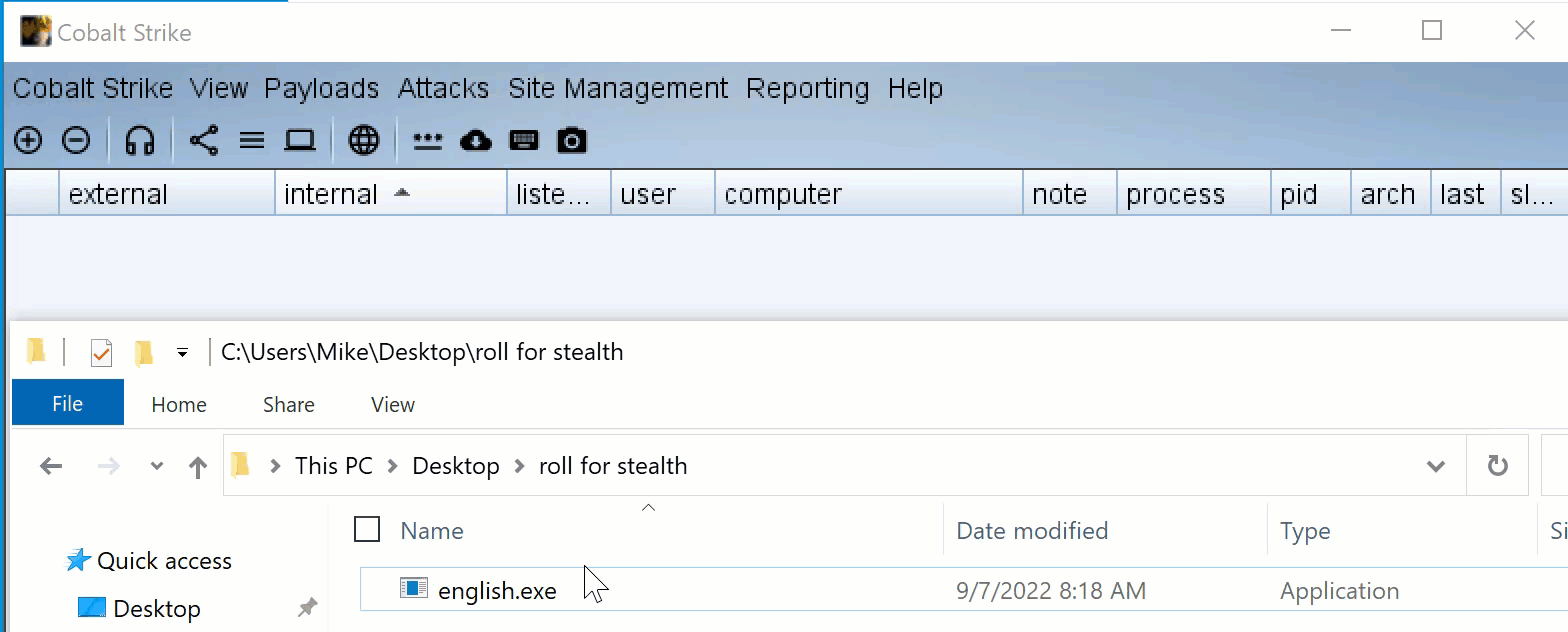The height and width of the screenshot is (632, 1568).
Task: Open the Reporting menu
Action: click(808, 89)
